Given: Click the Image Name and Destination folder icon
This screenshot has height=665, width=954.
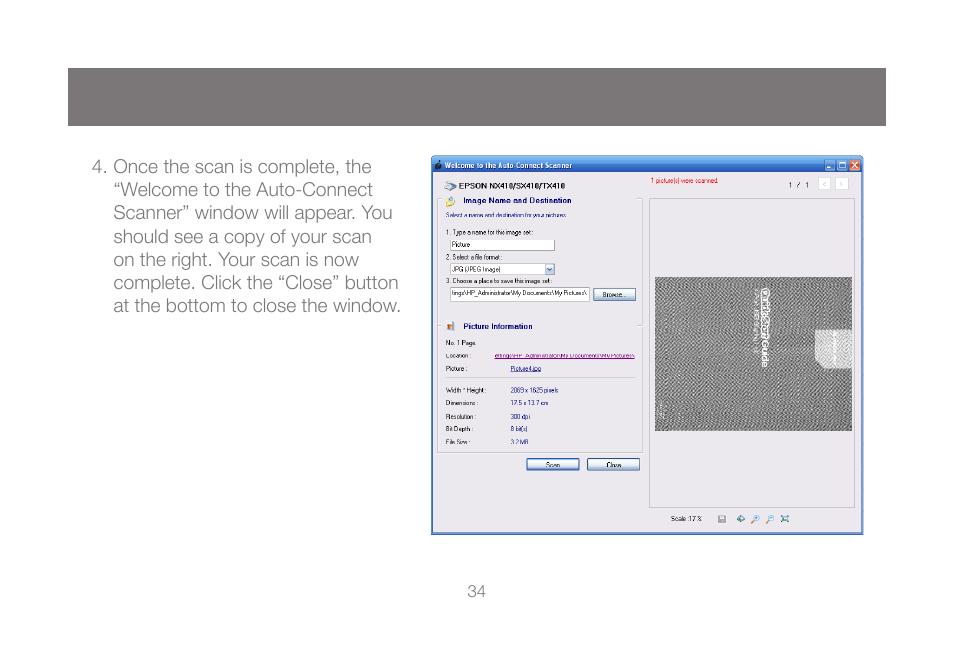Looking at the screenshot, I should click(450, 201).
